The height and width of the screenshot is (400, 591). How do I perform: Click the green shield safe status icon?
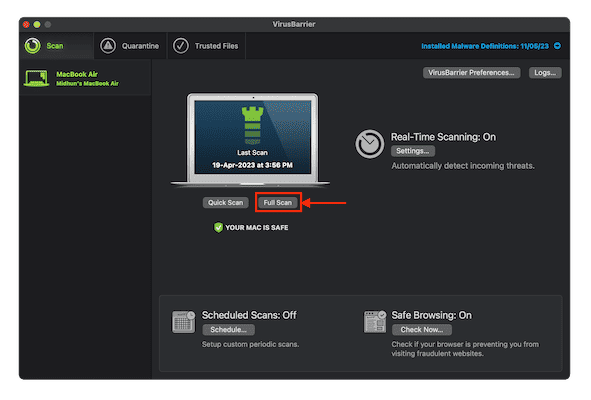click(x=218, y=227)
